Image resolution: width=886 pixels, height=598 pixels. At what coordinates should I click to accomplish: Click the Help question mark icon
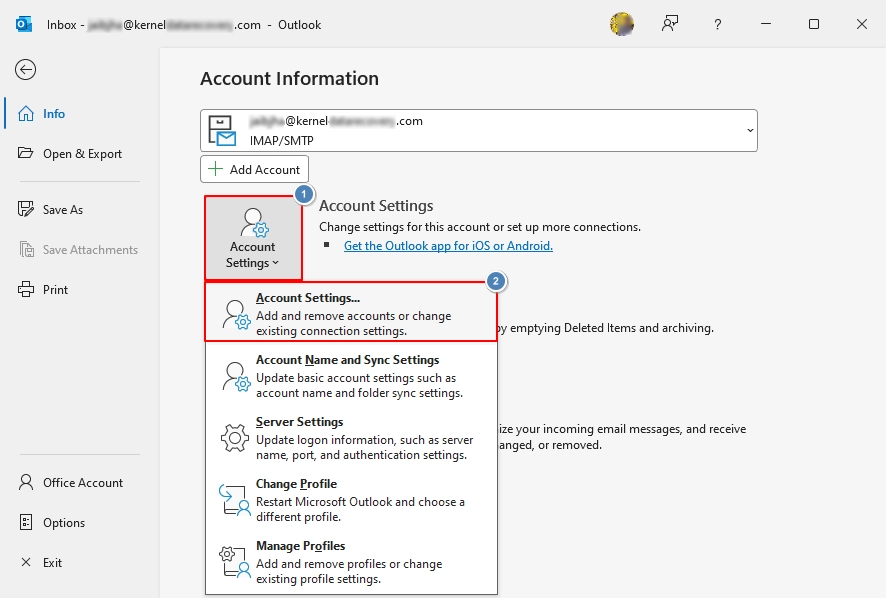coord(718,24)
